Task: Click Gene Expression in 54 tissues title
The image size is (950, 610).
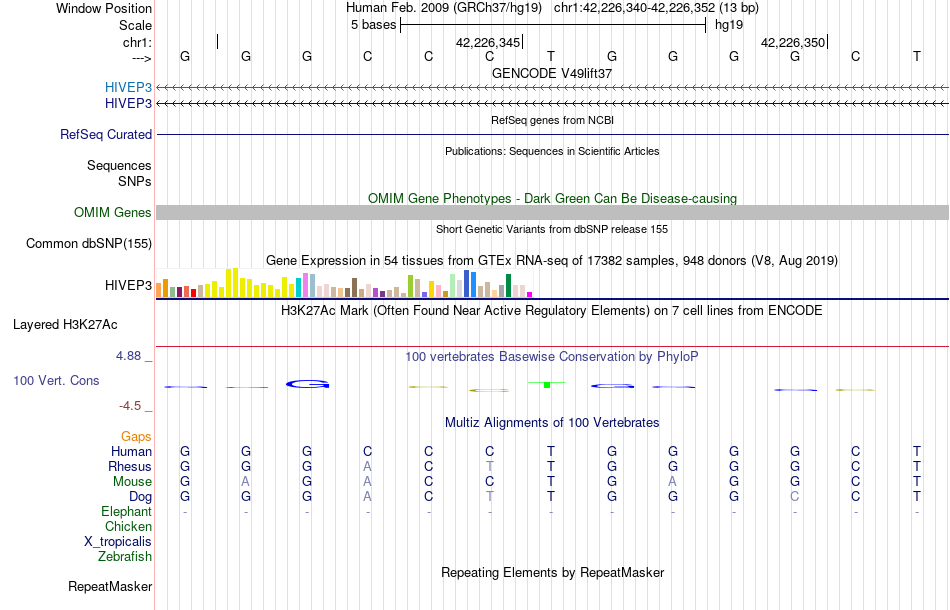Action: [x=552, y=260]
